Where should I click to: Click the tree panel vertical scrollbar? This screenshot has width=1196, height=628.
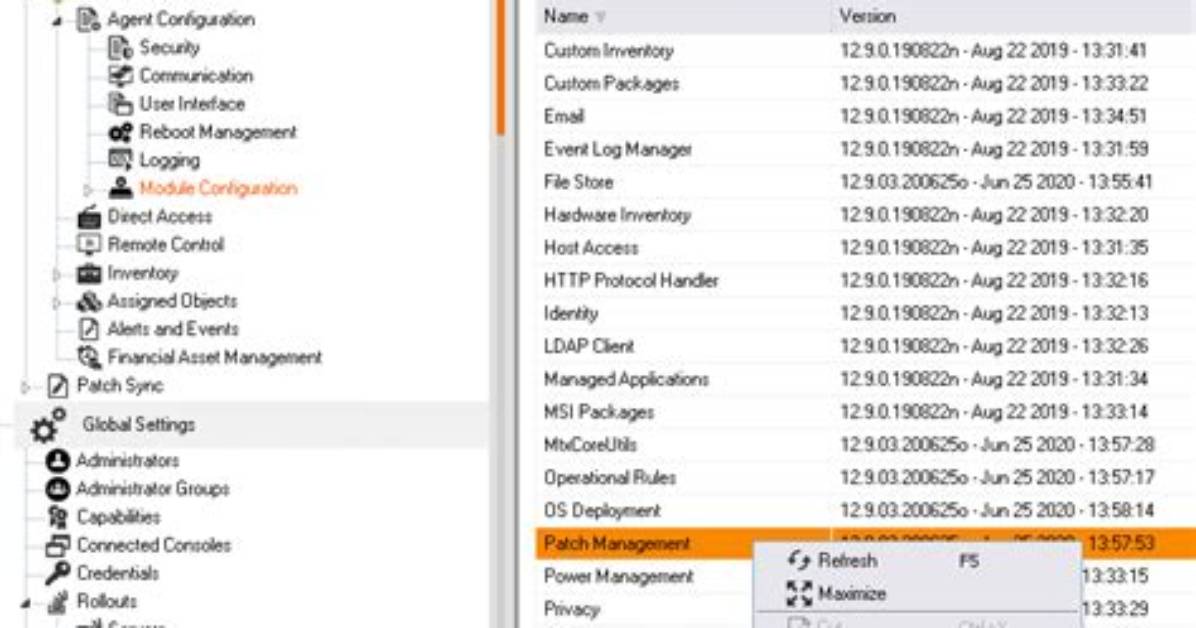coord(500,69)
